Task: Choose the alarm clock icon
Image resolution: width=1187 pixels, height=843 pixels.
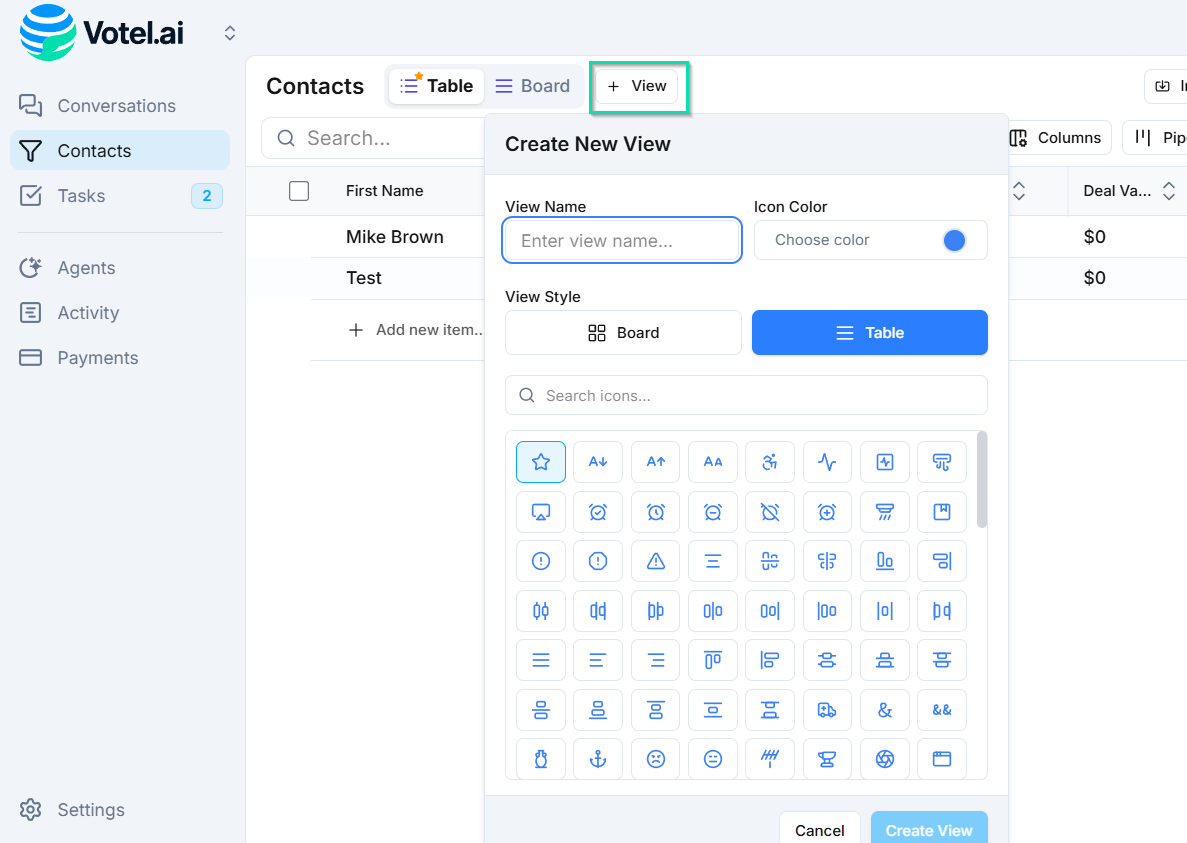Action: [x=655, y=512]
